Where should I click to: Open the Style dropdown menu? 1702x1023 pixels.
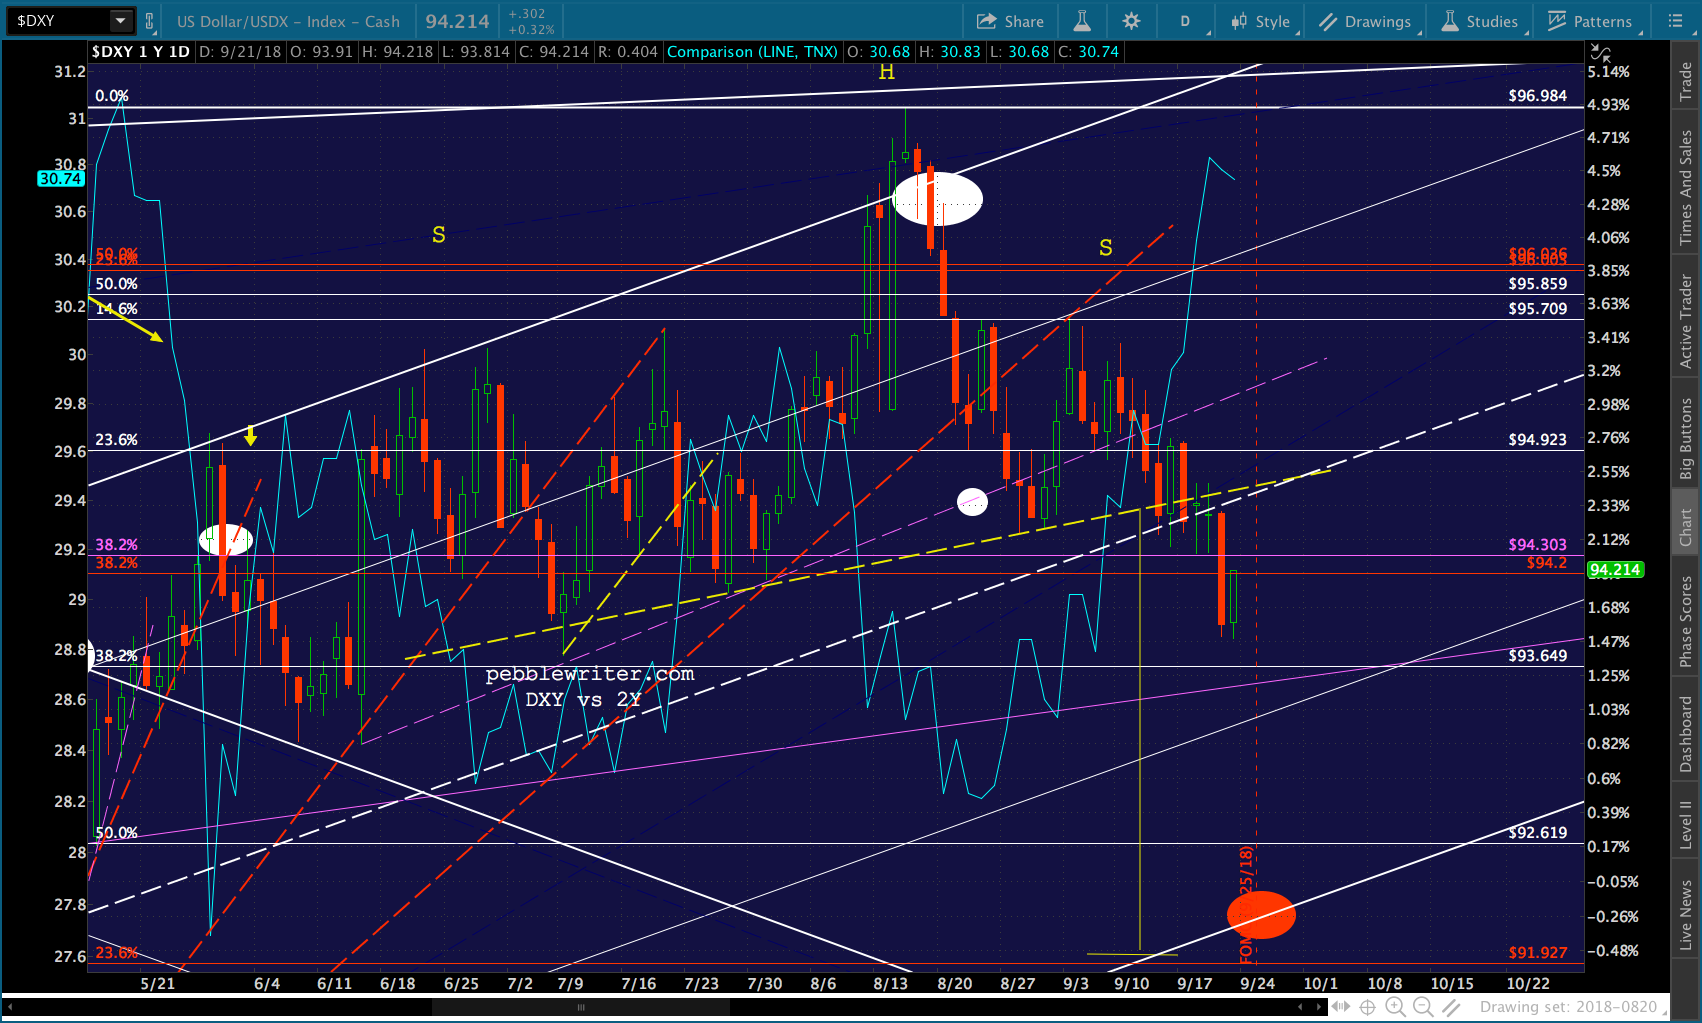point(1262,21)
